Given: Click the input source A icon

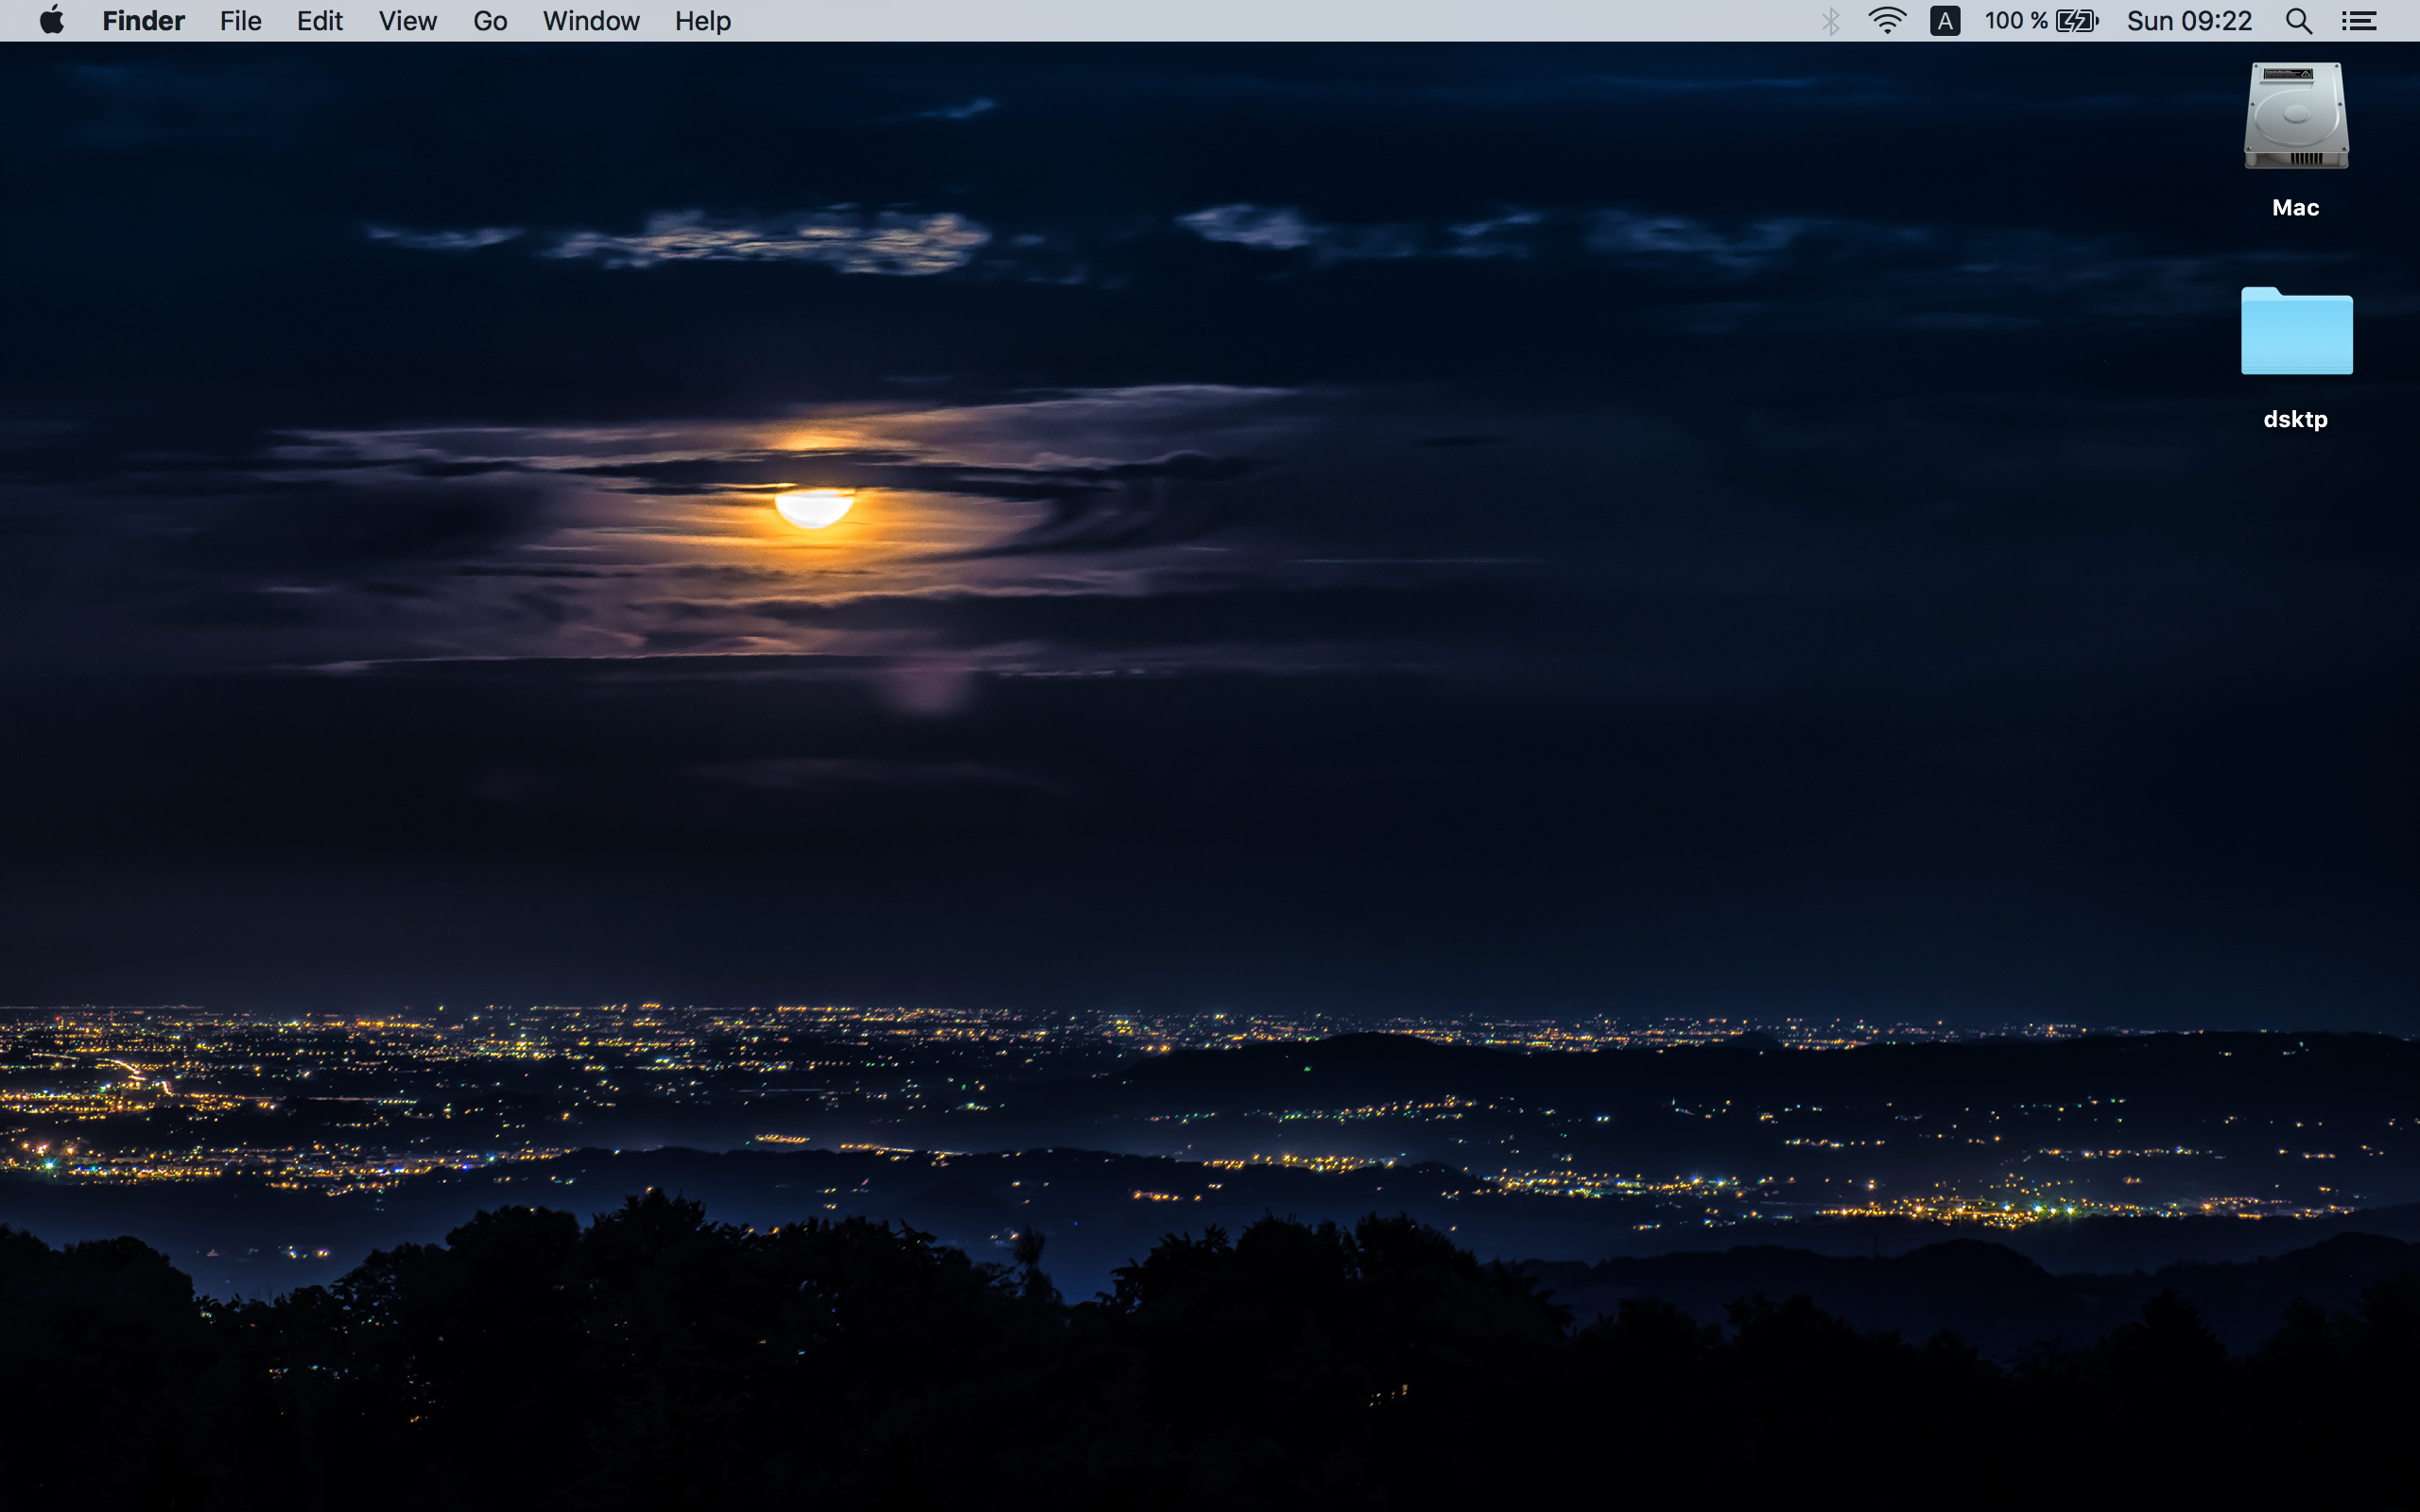Looking at the screenshot, I should 1944,21.
